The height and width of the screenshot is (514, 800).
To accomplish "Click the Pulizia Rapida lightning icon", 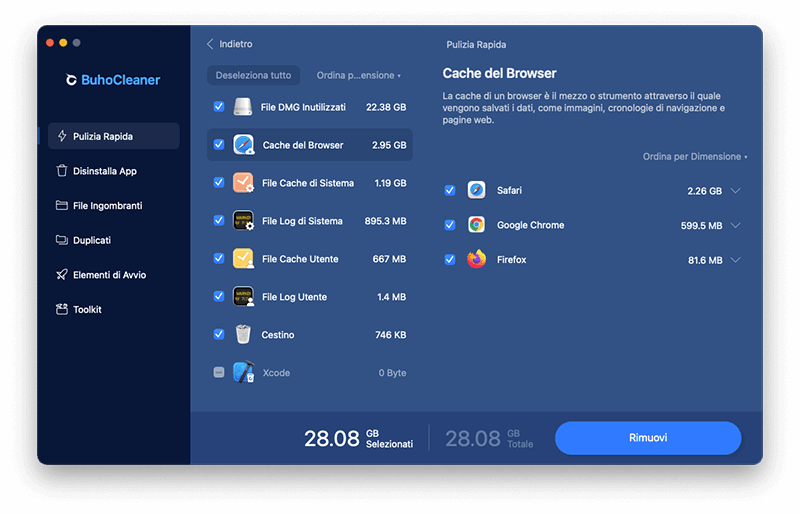I will (x=62, y=136).
